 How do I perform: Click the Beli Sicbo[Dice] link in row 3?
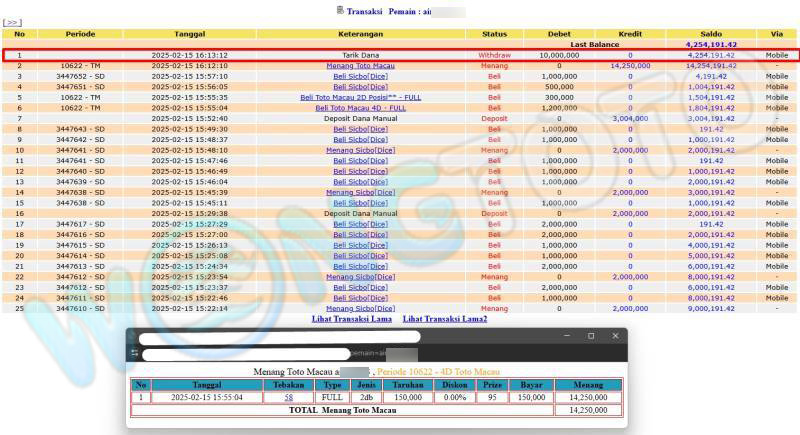click(360, 76)
